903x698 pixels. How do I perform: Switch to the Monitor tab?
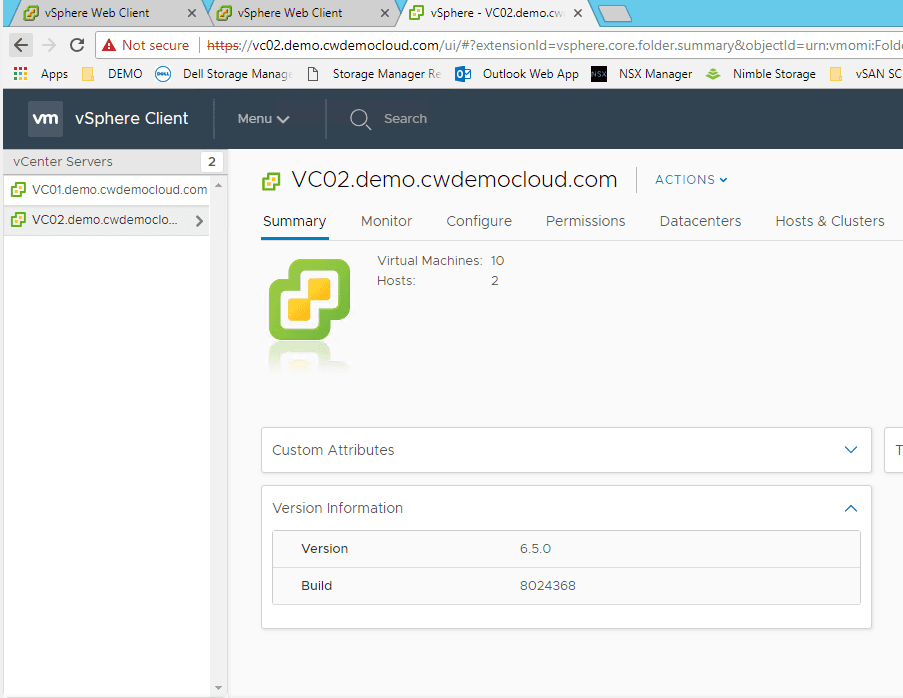(386, 221)
